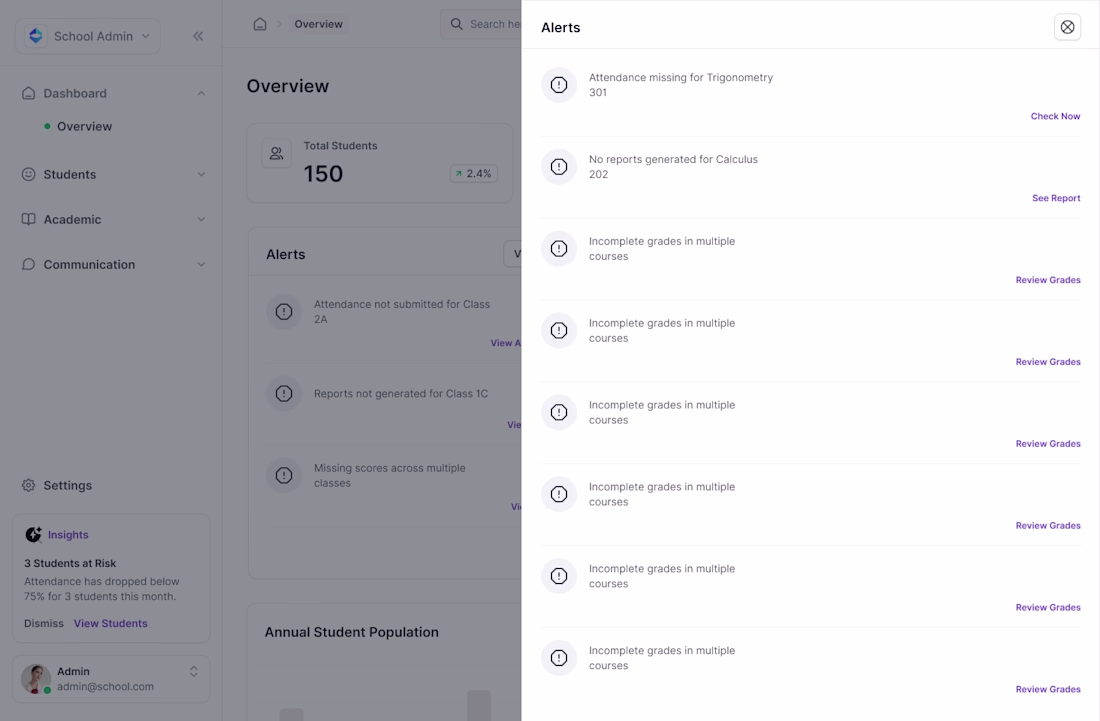Open View Students link in Insights
Viewport: 1100px width, 721px height.
pos(110,623)
